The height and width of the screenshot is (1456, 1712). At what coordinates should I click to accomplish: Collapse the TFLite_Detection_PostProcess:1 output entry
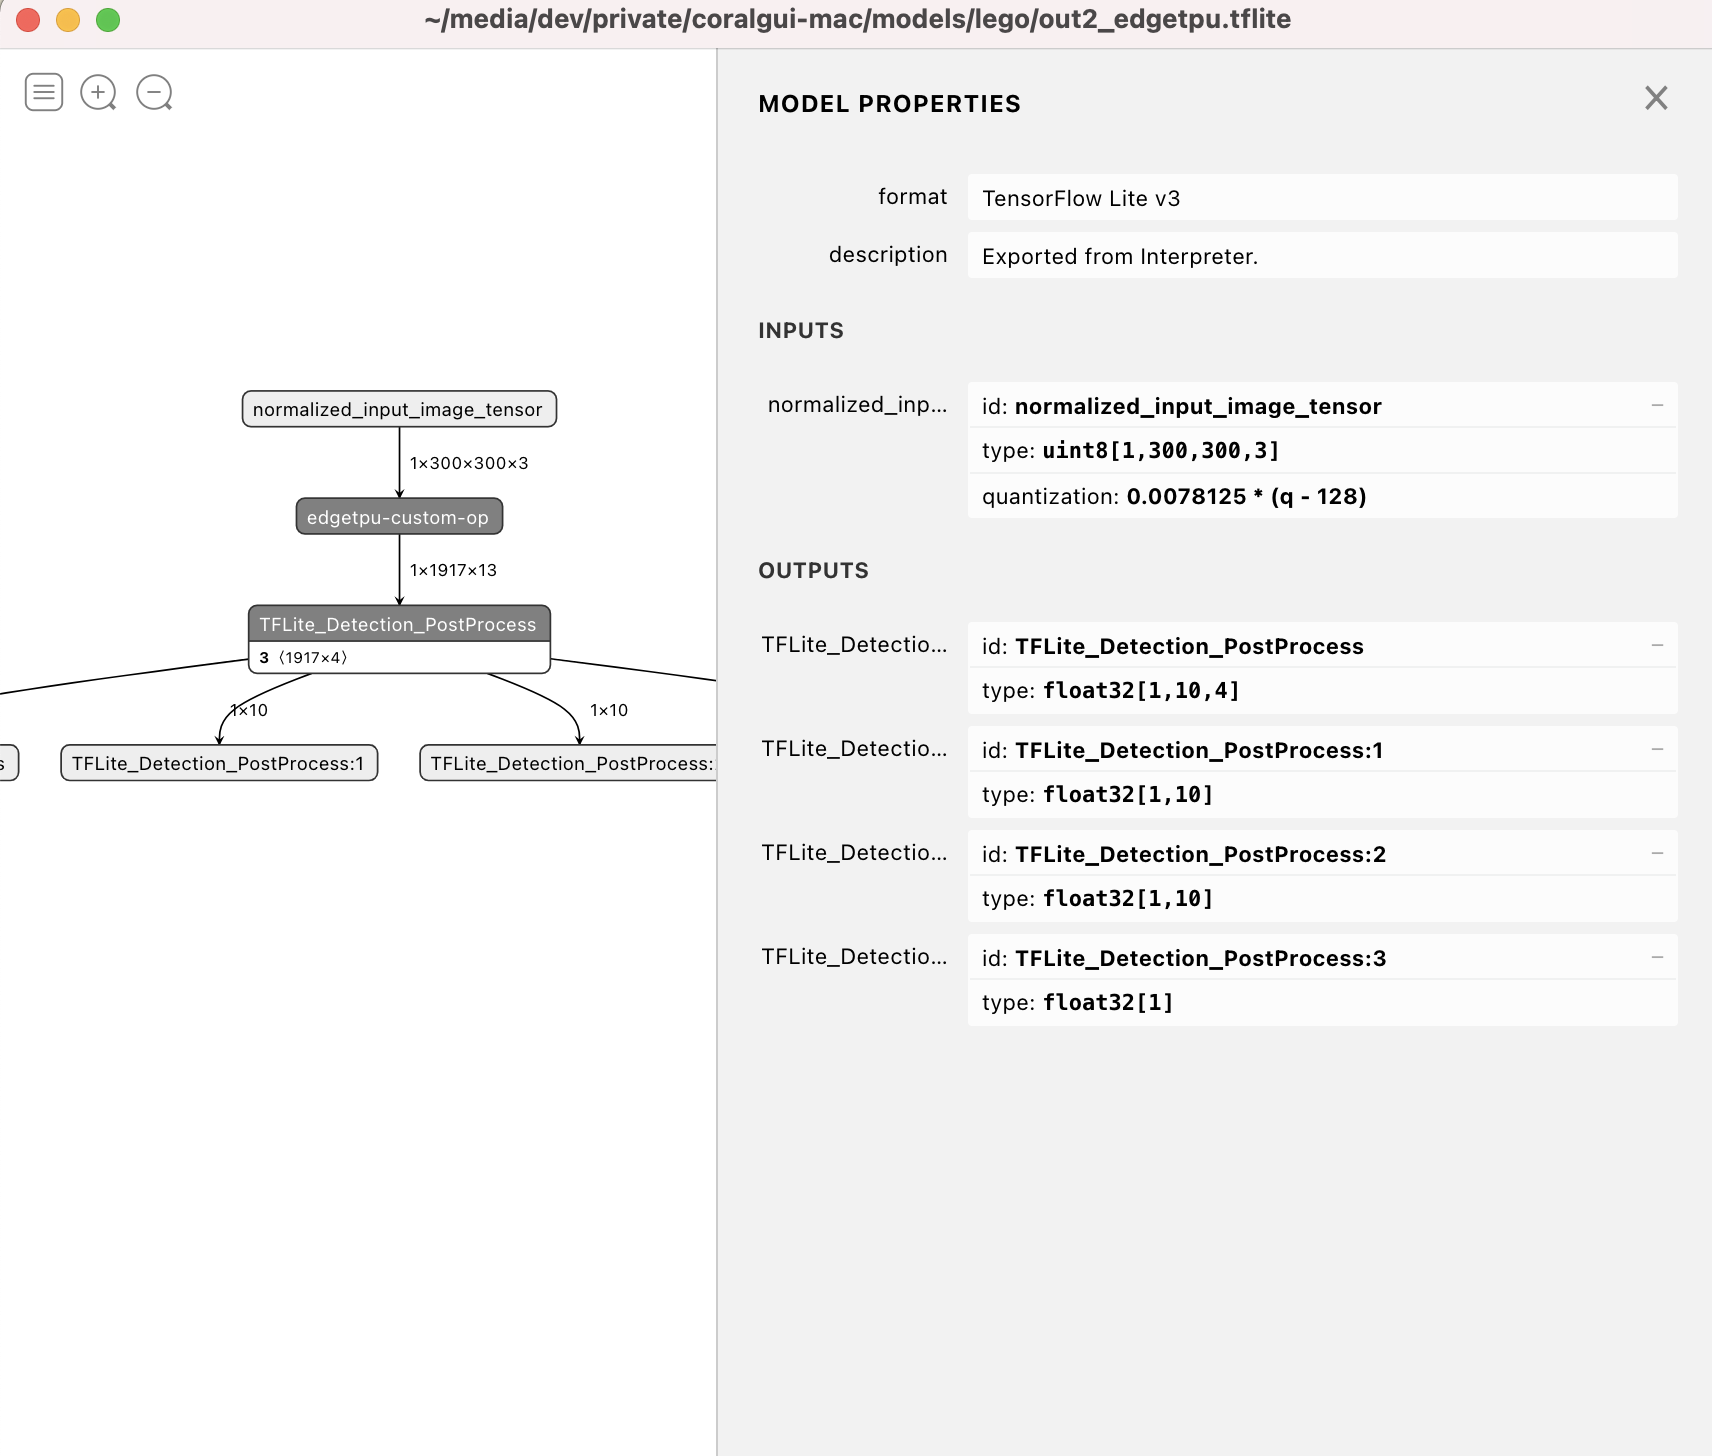(1657, 750)
